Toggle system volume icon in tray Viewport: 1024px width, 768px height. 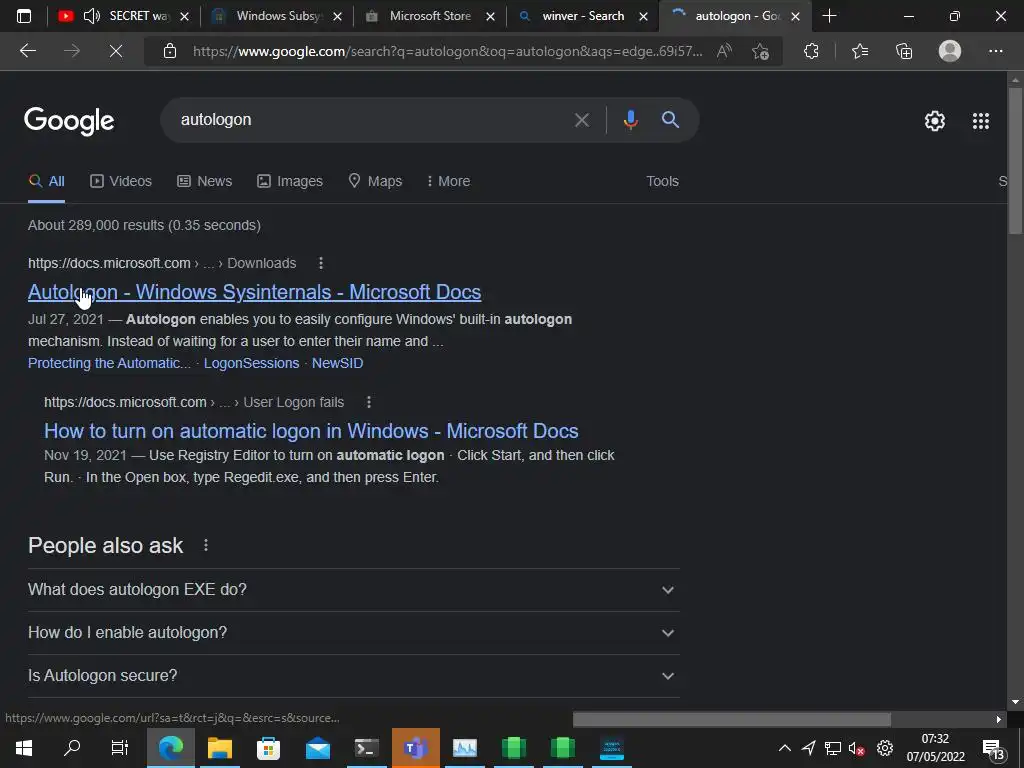(856, 748)
